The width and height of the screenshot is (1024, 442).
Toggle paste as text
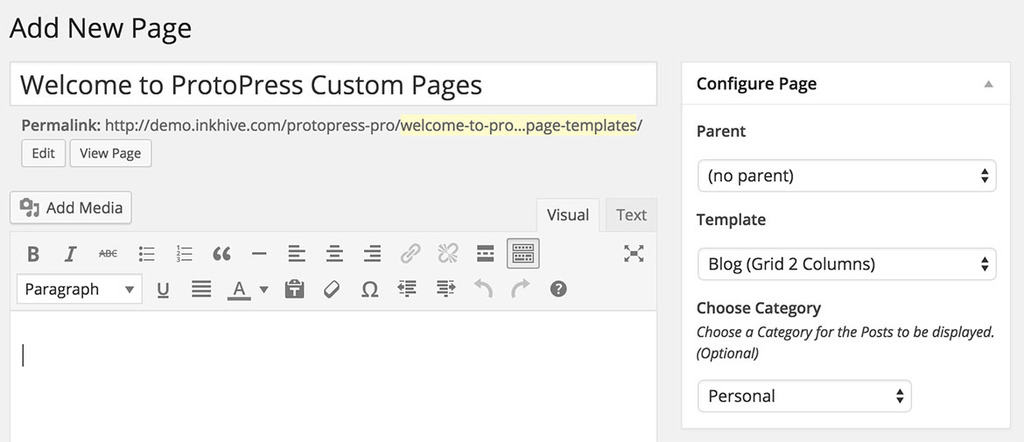295,289
